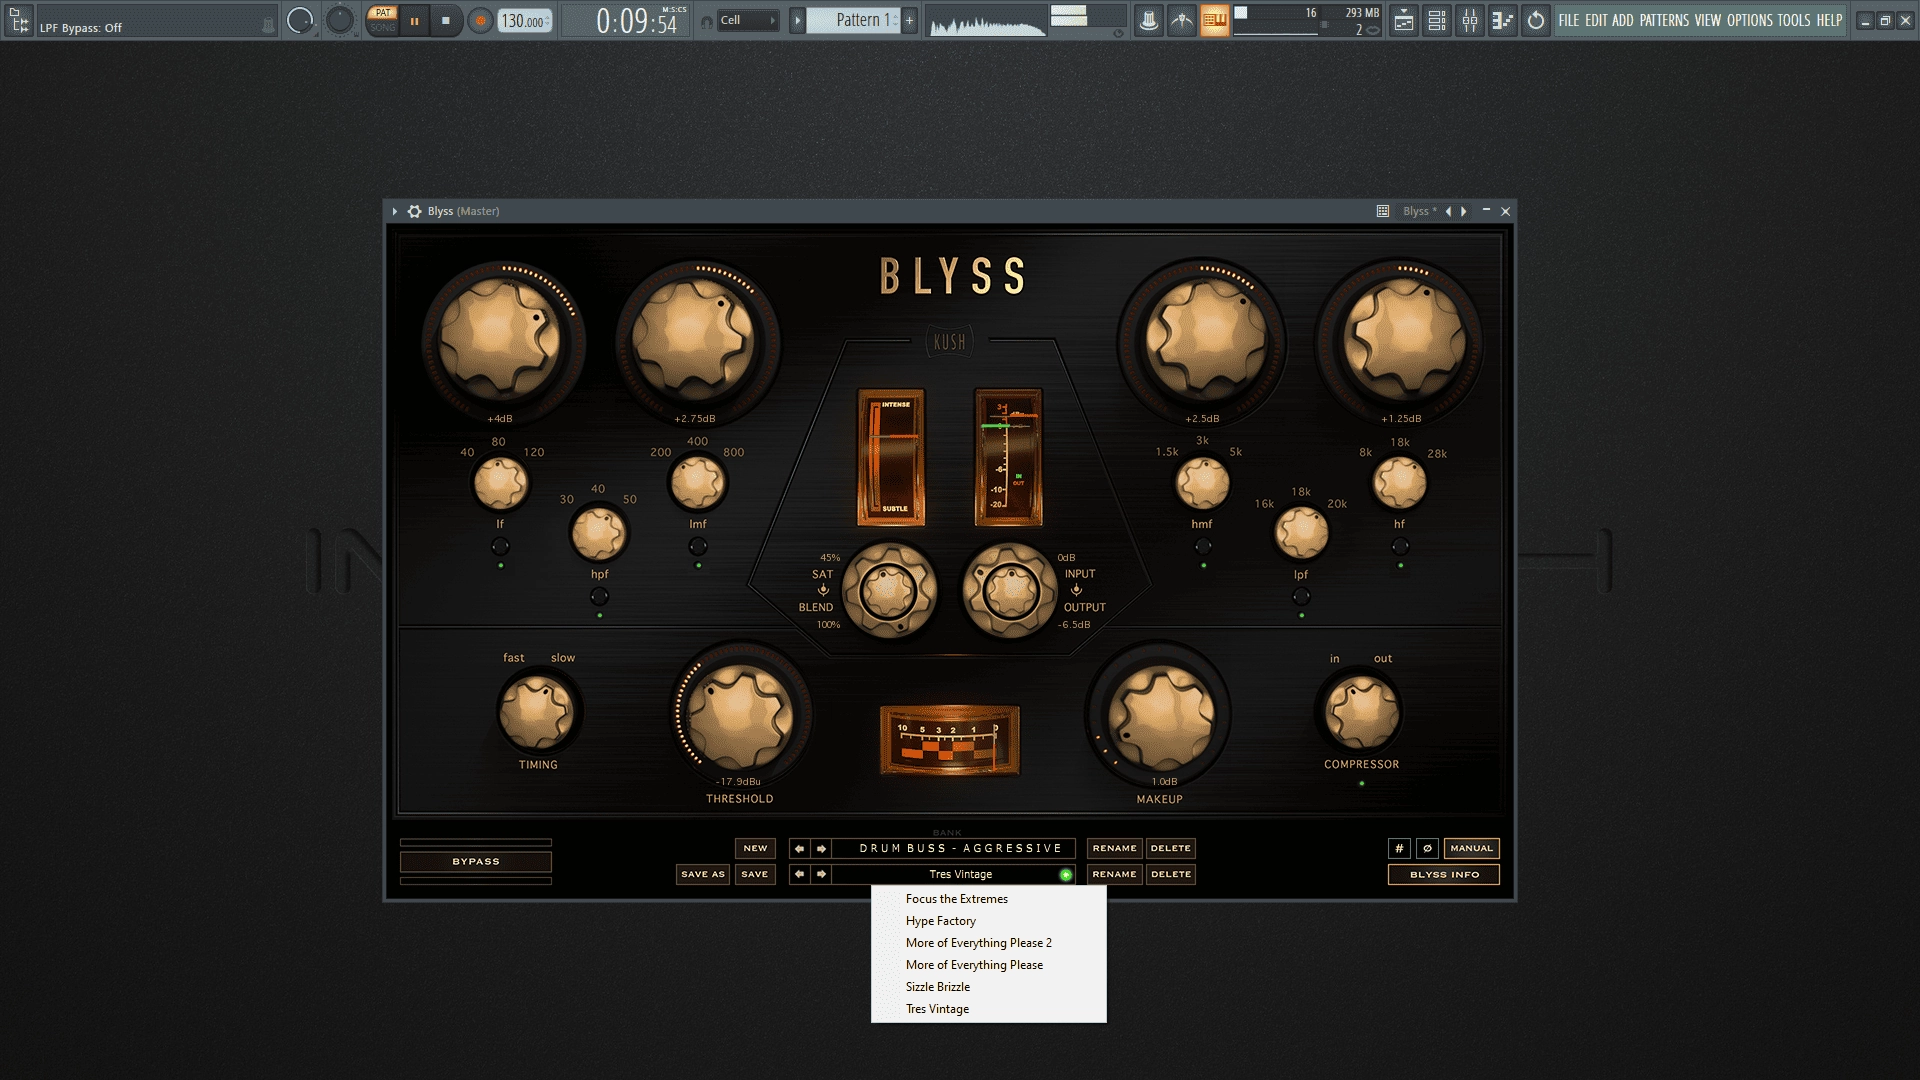Toggle the hpf filter enable button
The width and height of the screenshot is (1920, 1080).
click(599, 596)
